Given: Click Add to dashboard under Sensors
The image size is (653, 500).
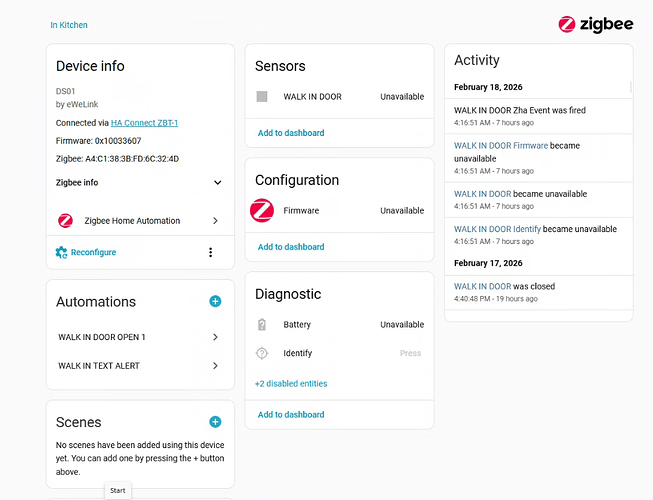Looking at the screenshot, I should click(x=291, y=133).
